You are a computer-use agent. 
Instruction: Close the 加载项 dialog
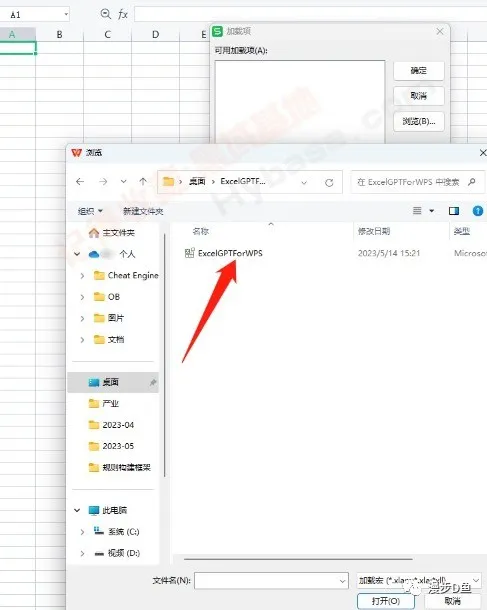440,32
